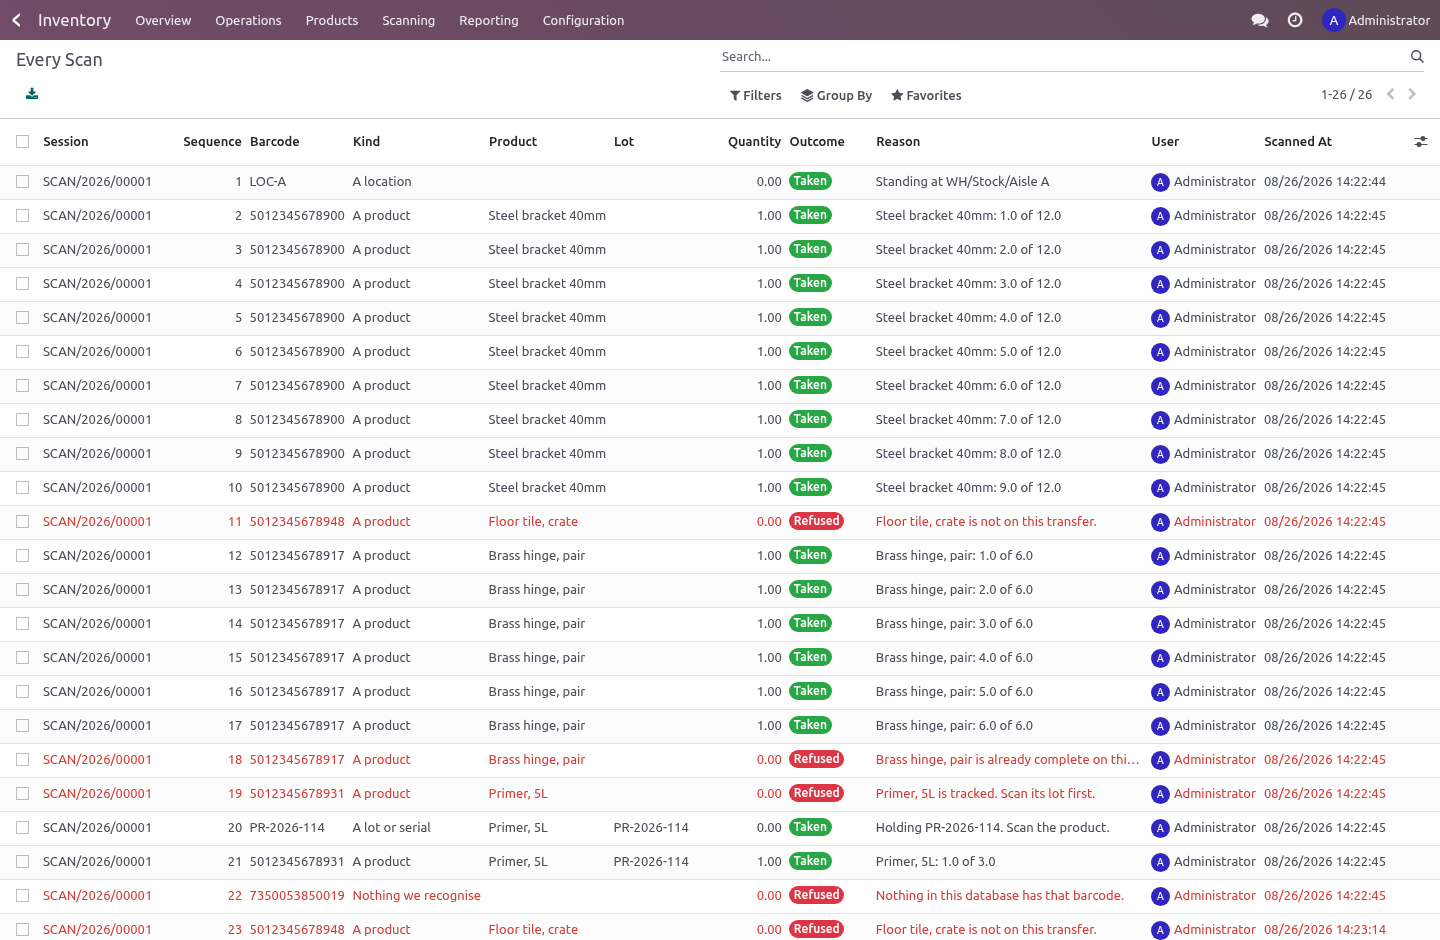This screenshot has height=940, width=1440.
Task: Check the PR-2026-114 barcode row checkbox
Action: [x=22, y=828]
